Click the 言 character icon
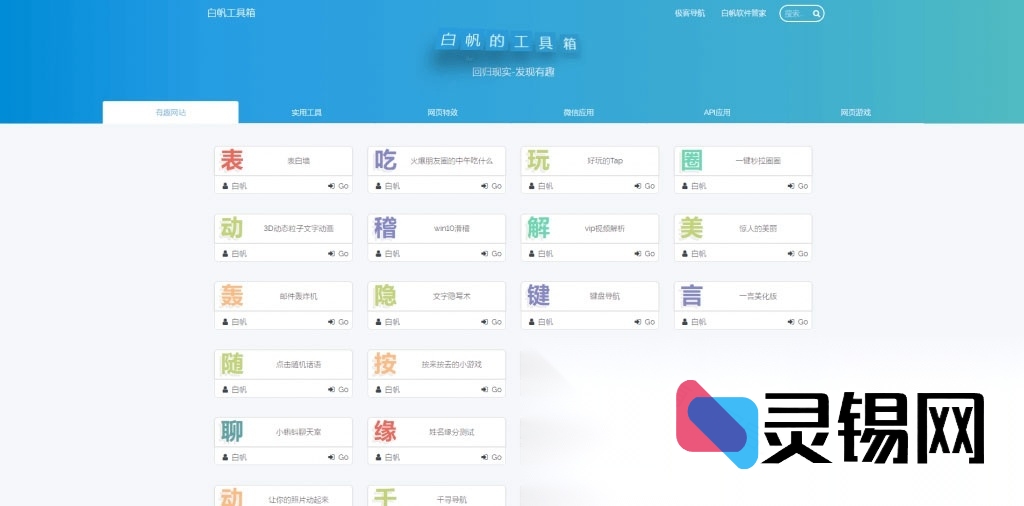Image resolution: width=1024 pixels, height=506 pixels. [x=692, y=296]
